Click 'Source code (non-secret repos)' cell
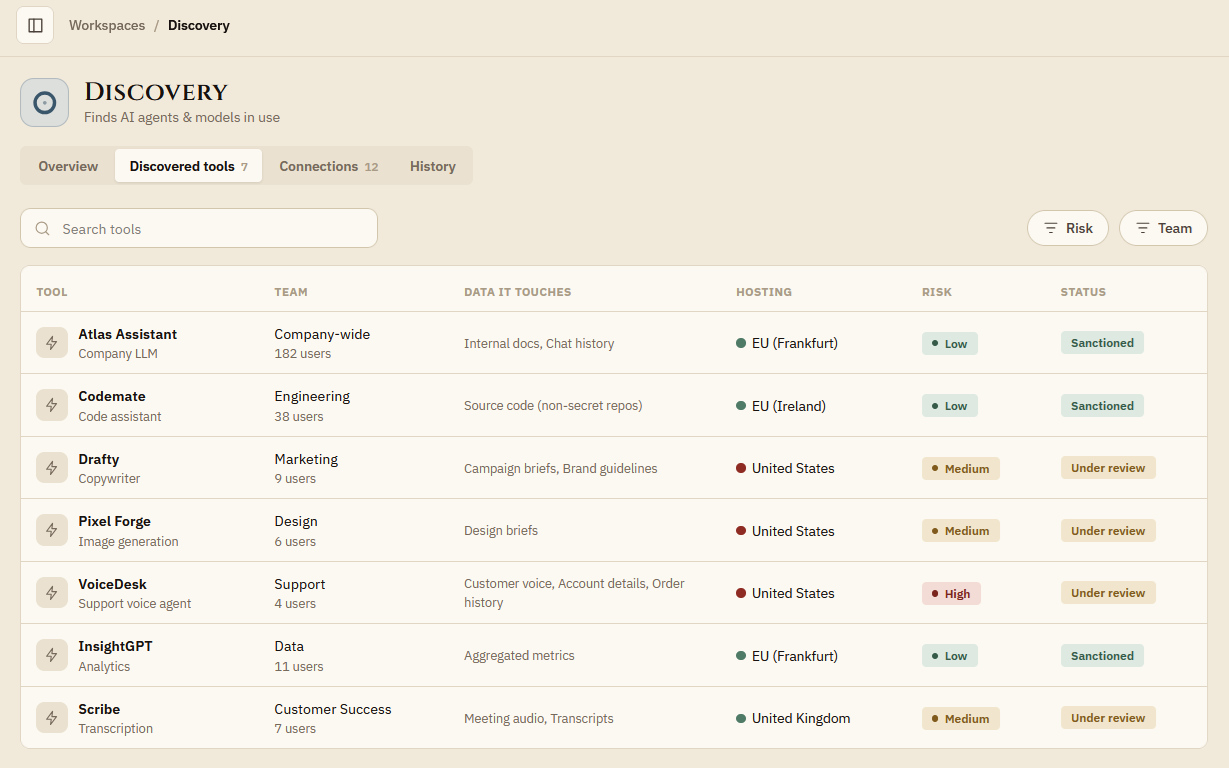The height and width of the screenshot is (768, 1229). click(x=553, y=406)
